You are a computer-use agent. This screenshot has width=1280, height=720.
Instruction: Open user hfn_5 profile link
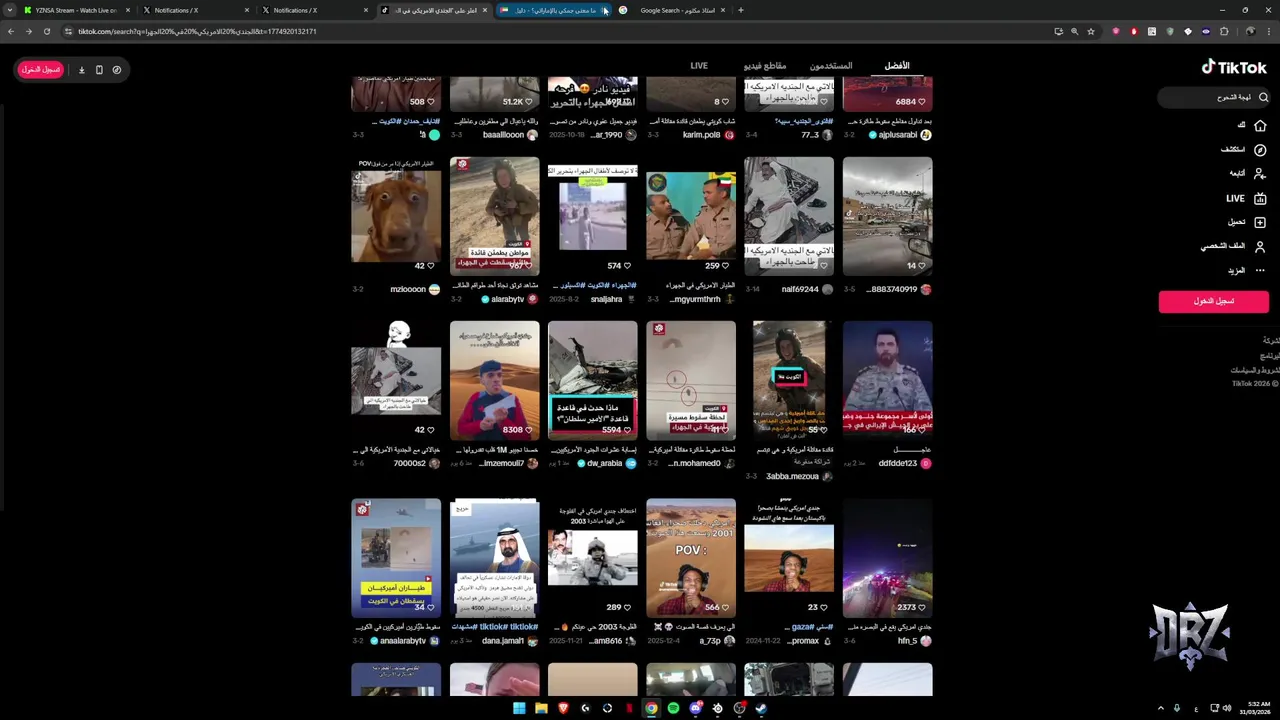click(907, 641)
